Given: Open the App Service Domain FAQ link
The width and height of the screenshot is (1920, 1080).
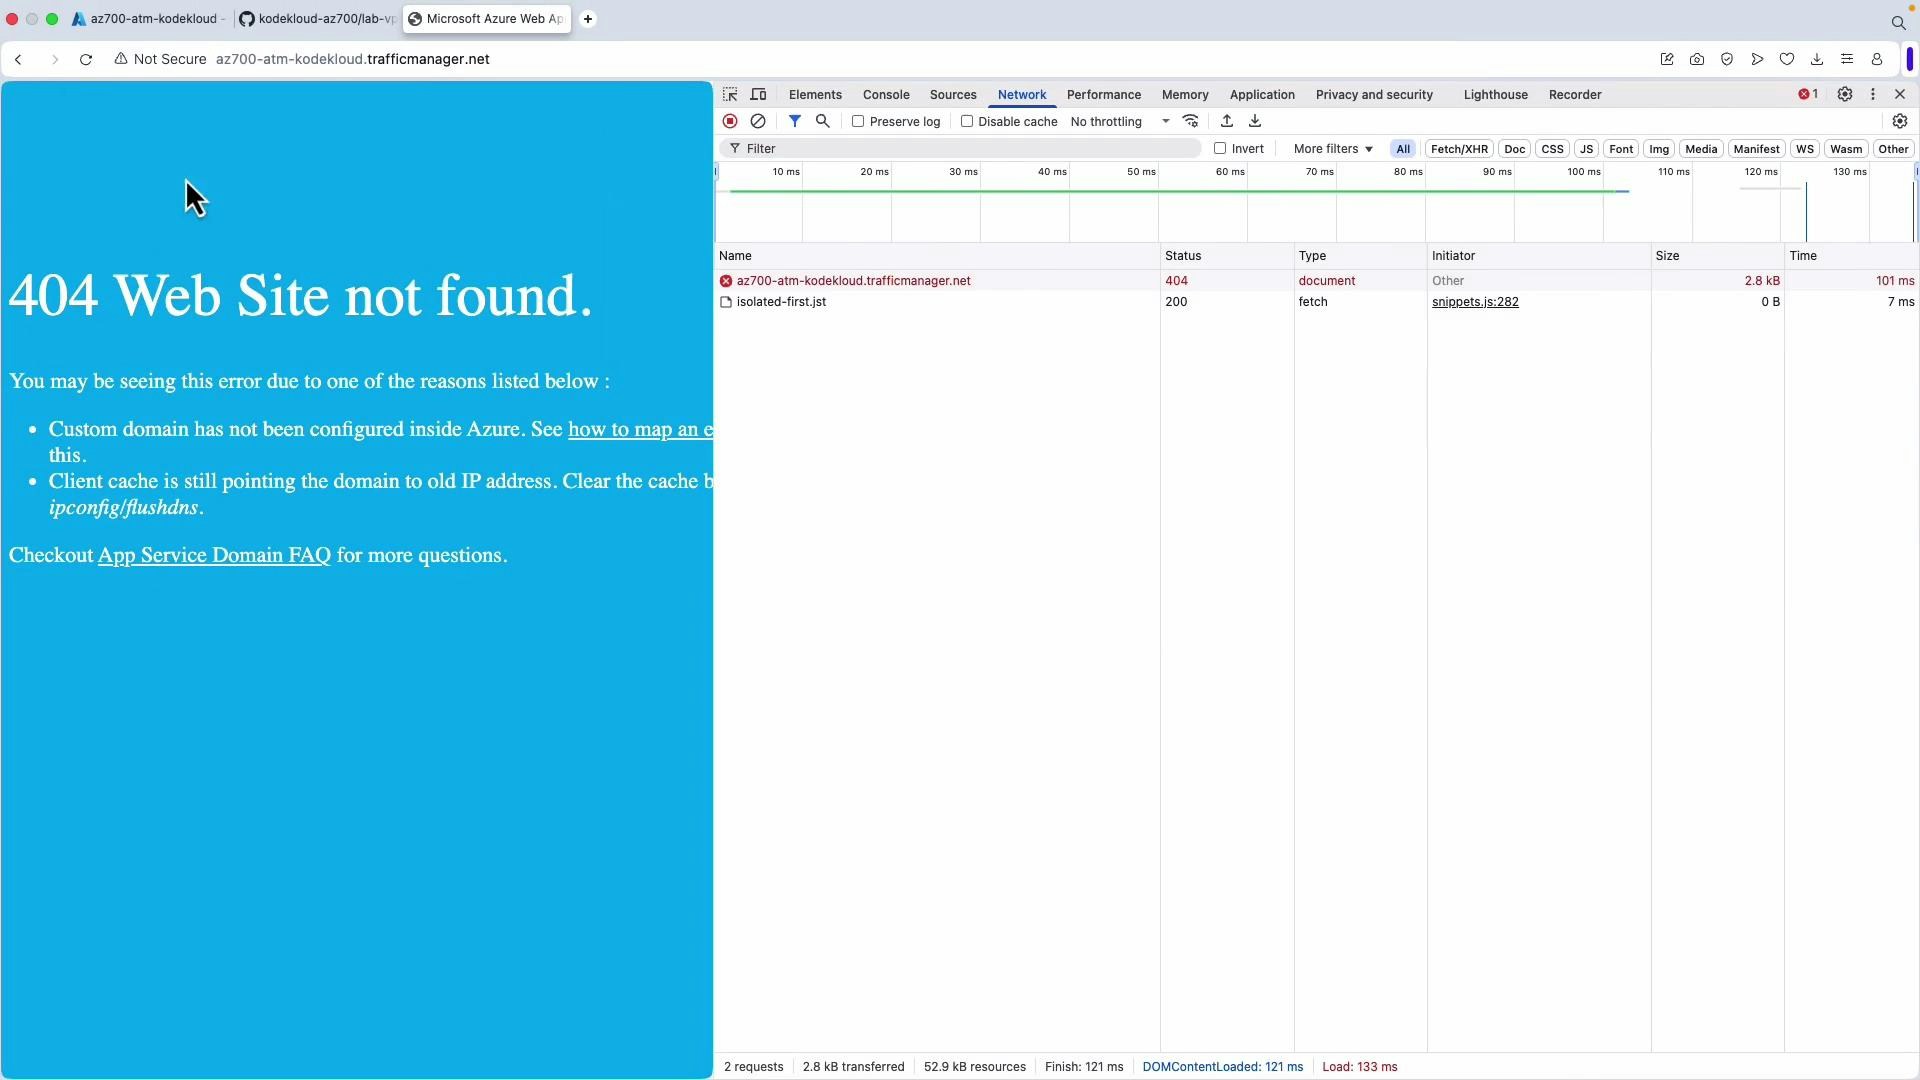Looking at the screenshot, I should pyautogui.click(x=212, y=555).
